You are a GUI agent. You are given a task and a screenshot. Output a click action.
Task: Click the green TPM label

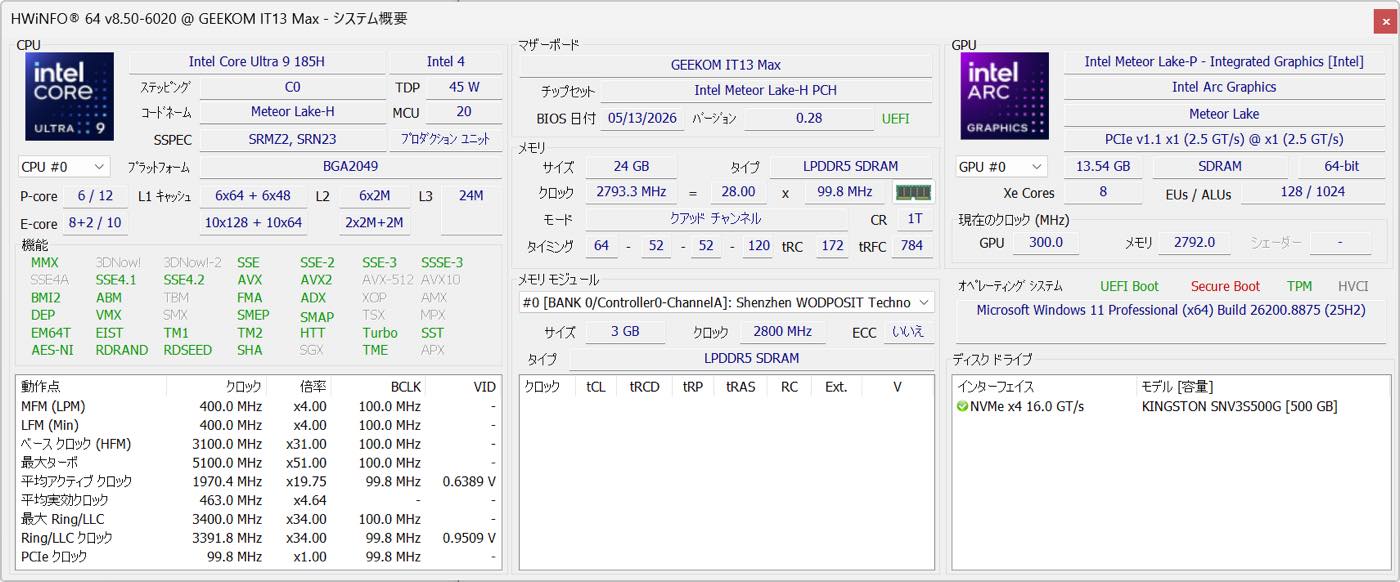1299,286
